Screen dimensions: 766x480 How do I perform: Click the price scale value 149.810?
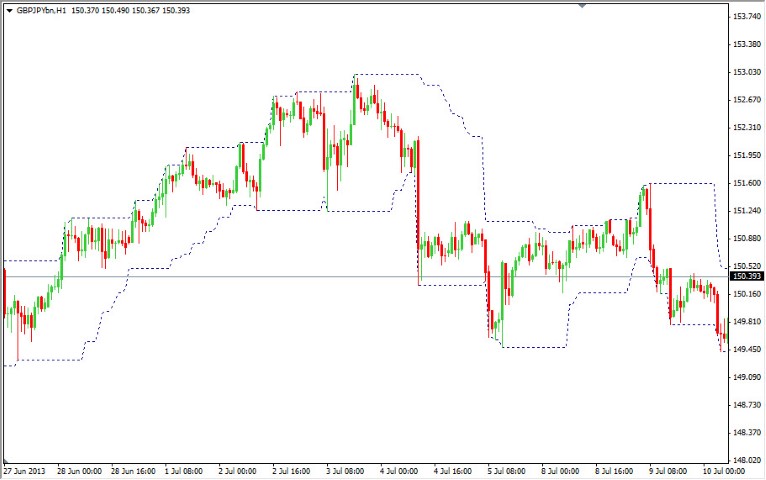(x=747, y=321)
